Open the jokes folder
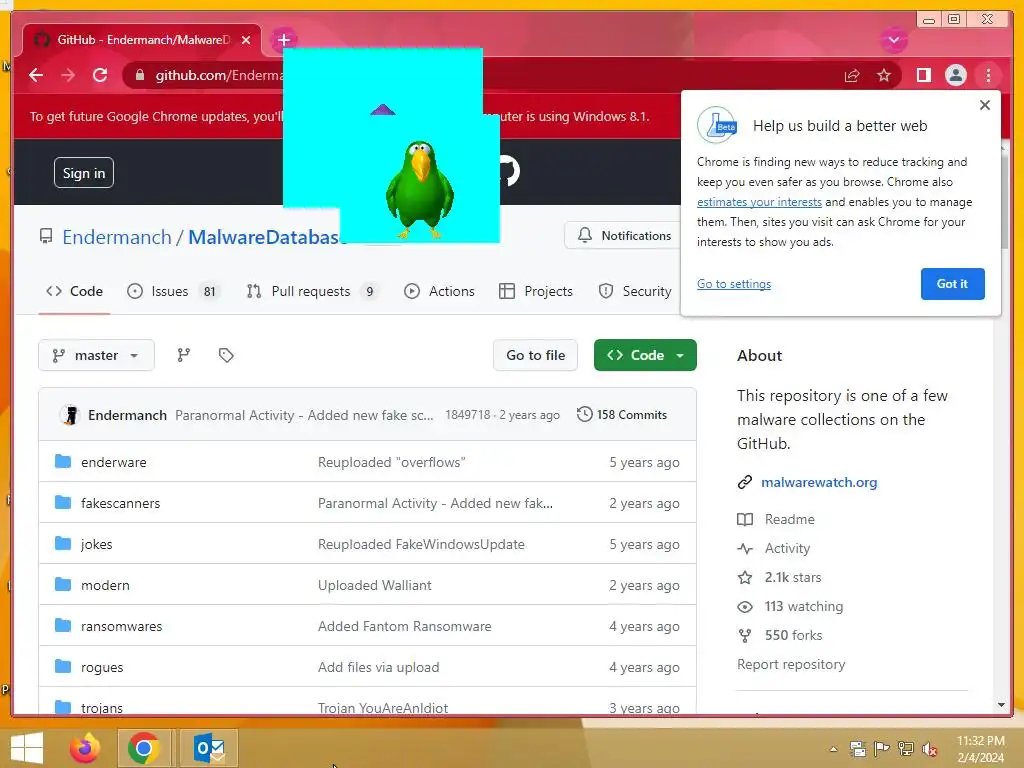1024x768 pixels. 97,545
